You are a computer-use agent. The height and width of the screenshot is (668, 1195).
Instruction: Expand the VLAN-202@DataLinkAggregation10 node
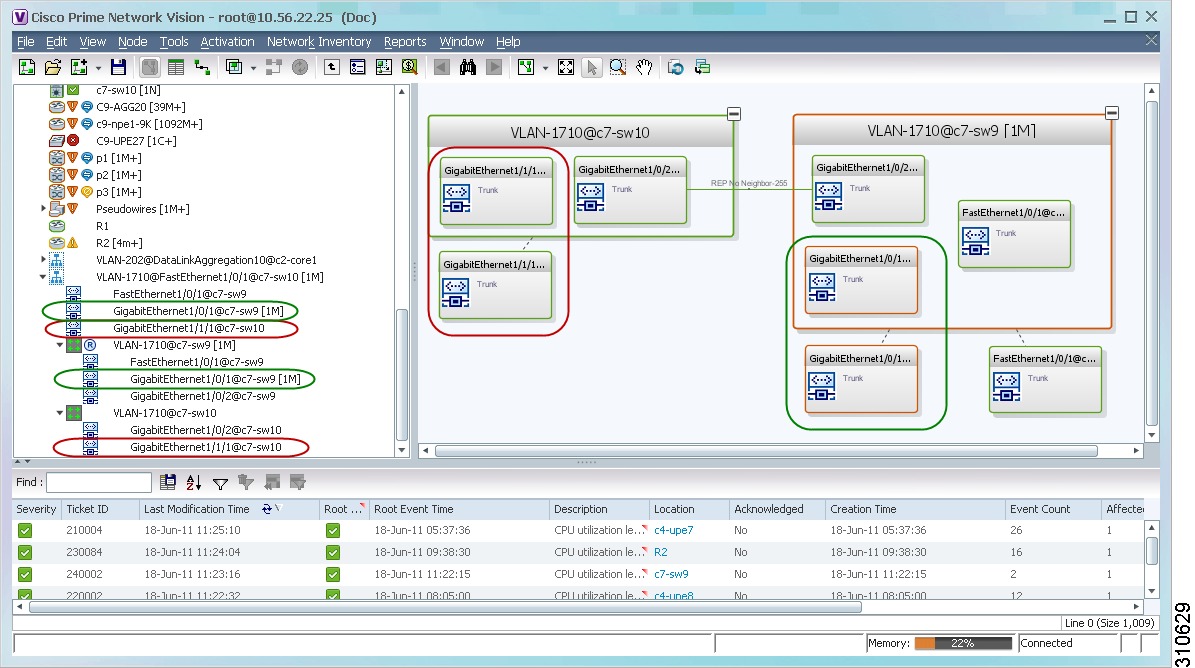[43, 260]
